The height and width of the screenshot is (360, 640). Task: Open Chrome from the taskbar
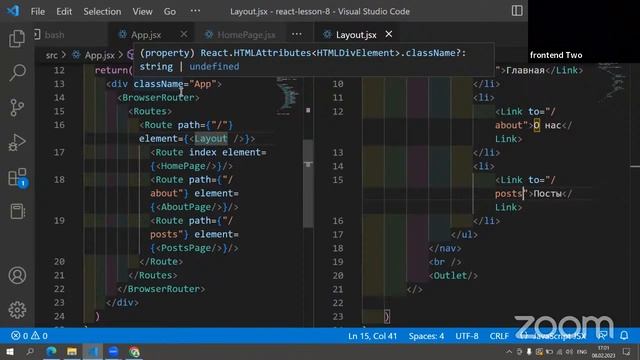point(134,351)
